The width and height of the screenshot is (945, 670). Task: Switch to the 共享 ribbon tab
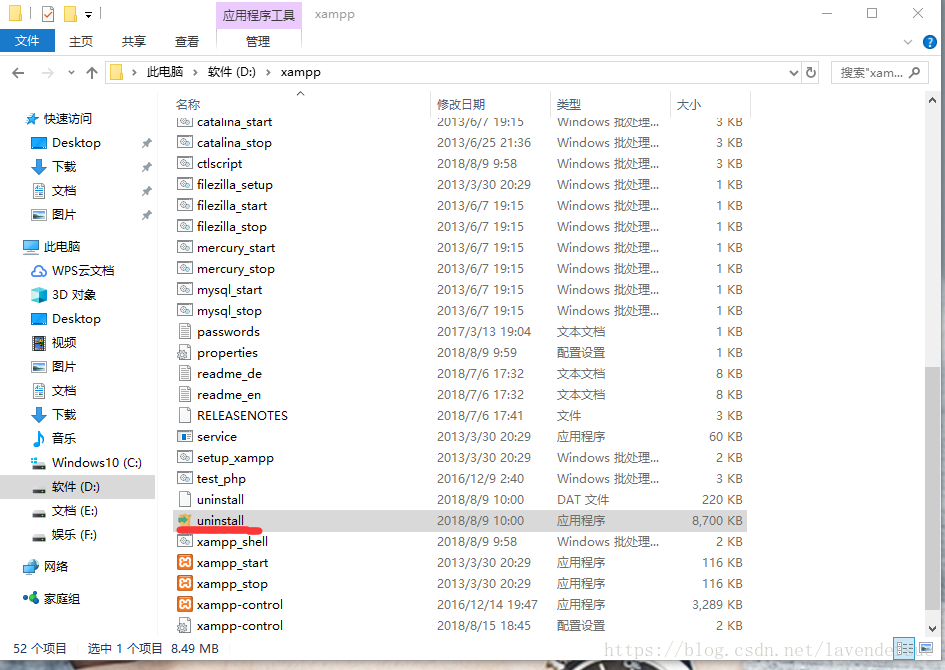coord(134,42)
